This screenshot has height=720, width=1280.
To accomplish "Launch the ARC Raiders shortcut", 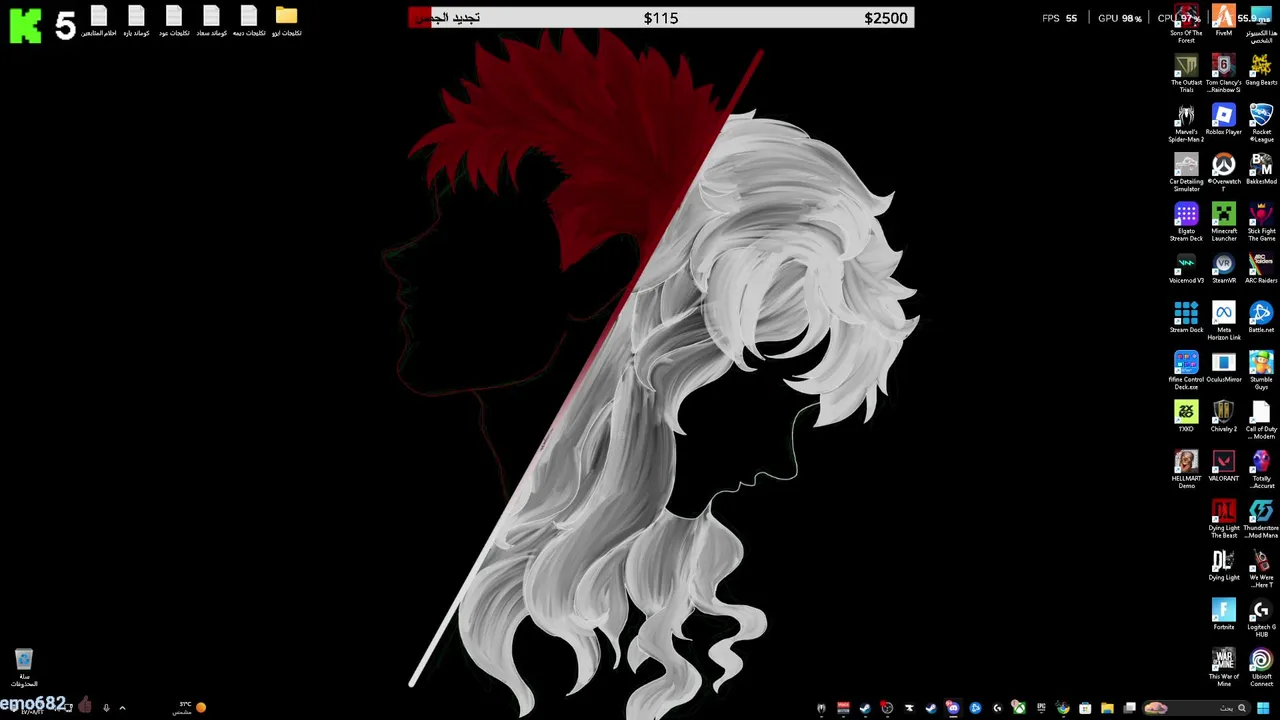I will pos(1261,268).
